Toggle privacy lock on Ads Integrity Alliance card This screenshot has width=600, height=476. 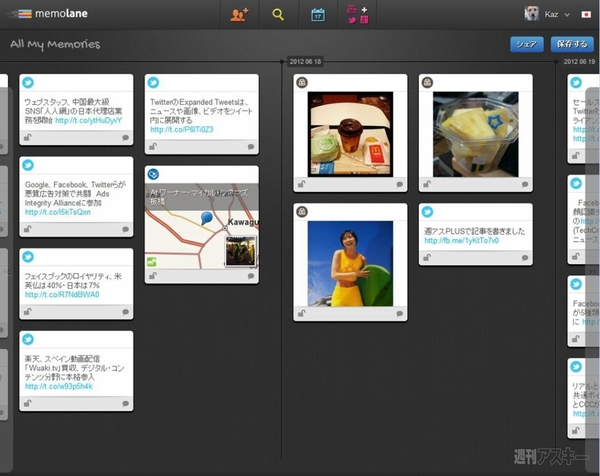[28, 229]
